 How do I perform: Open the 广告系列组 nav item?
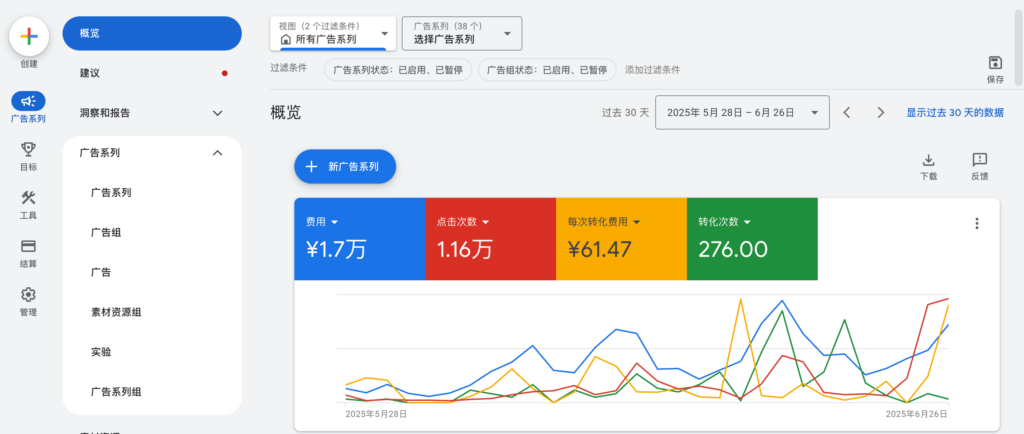click(x=152, y=392)
